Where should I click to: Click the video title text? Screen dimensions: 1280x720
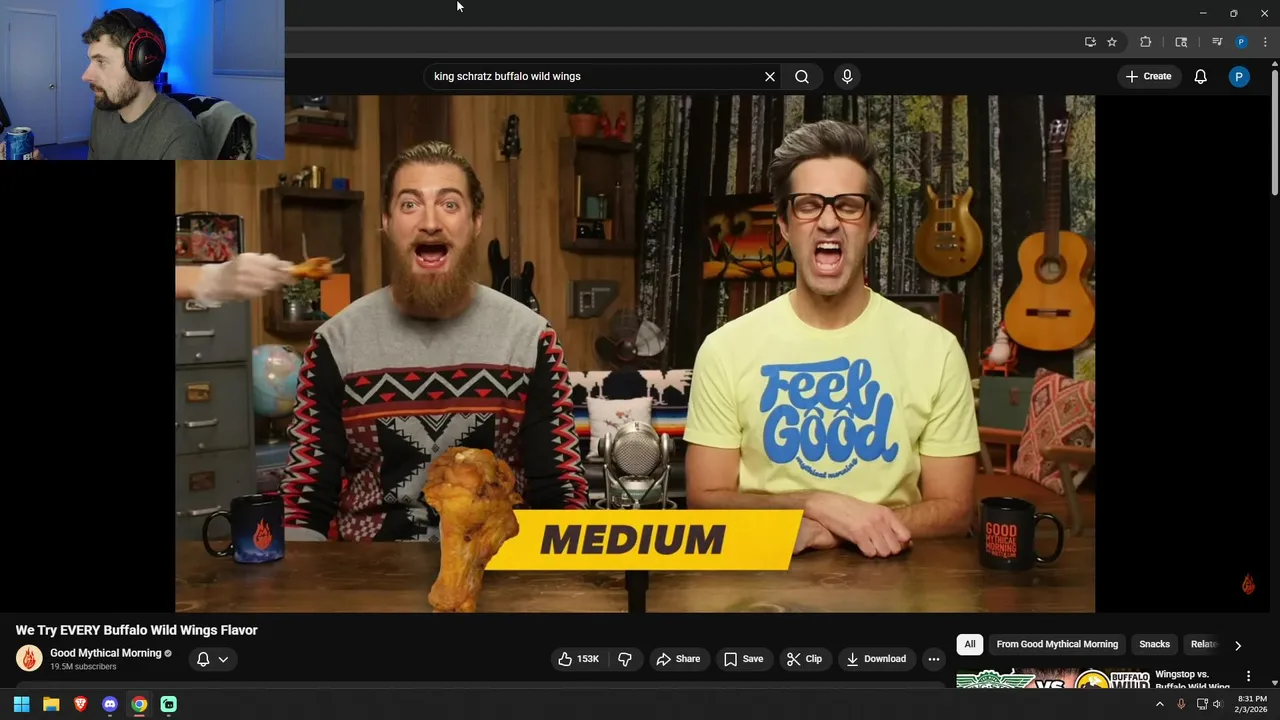tap(137, 630)
